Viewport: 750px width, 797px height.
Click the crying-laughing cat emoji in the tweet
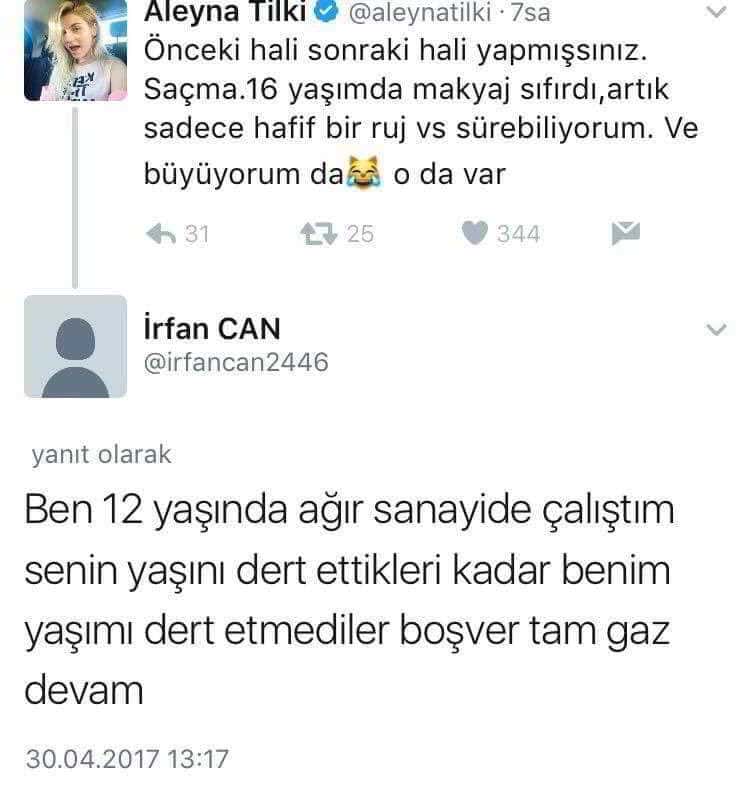(363, 173)
